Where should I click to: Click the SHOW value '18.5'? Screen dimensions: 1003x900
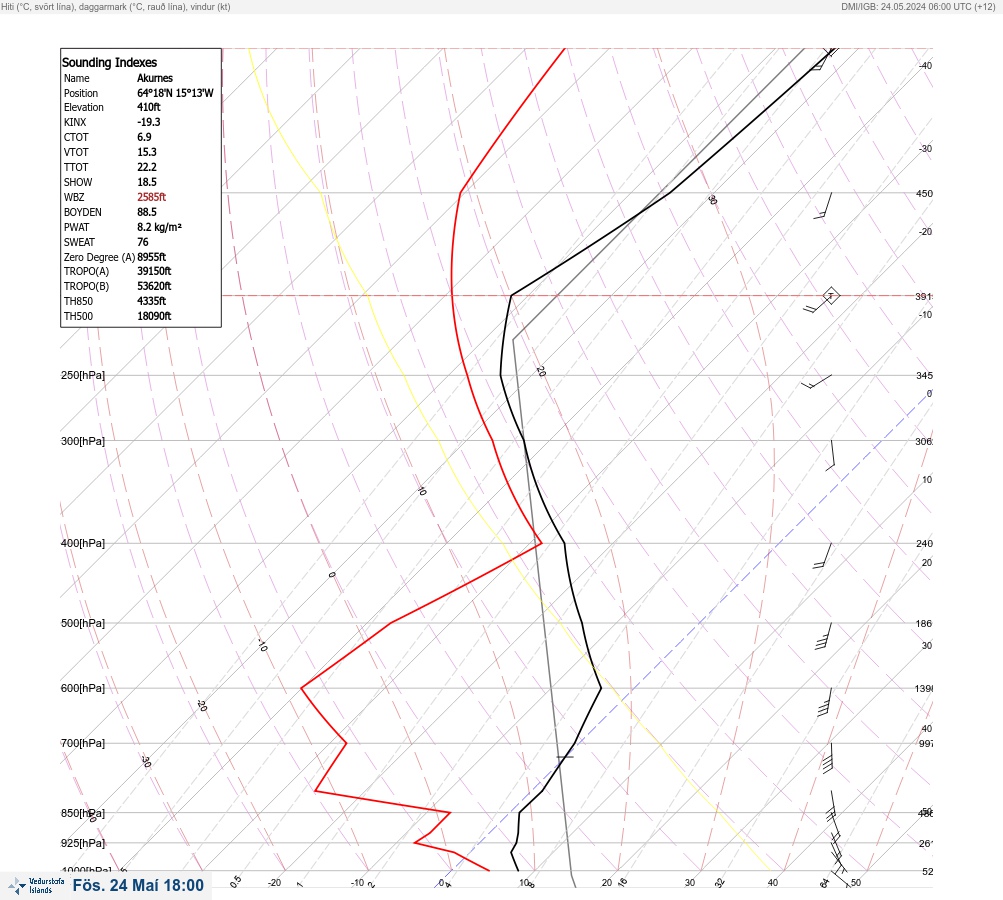(146, 182)
